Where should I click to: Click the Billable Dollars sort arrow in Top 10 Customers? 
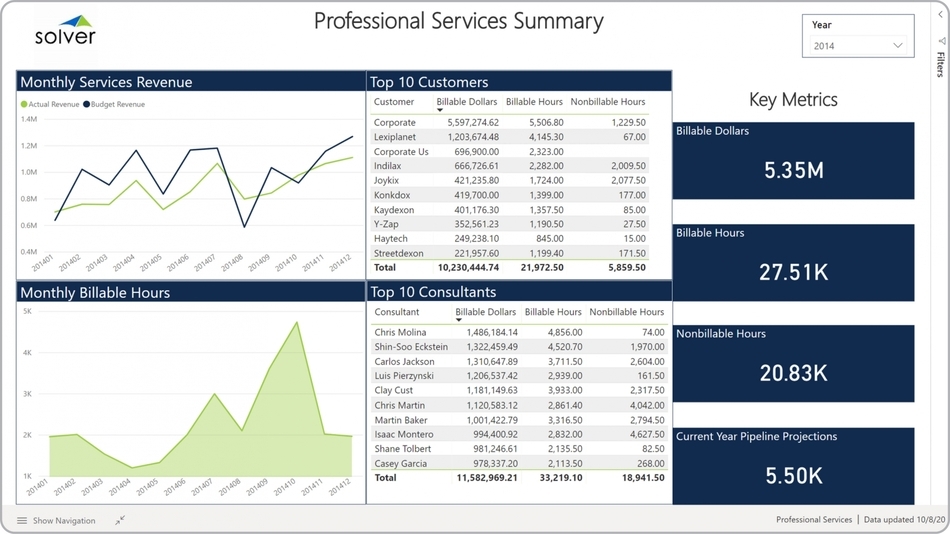click(440, 110)
